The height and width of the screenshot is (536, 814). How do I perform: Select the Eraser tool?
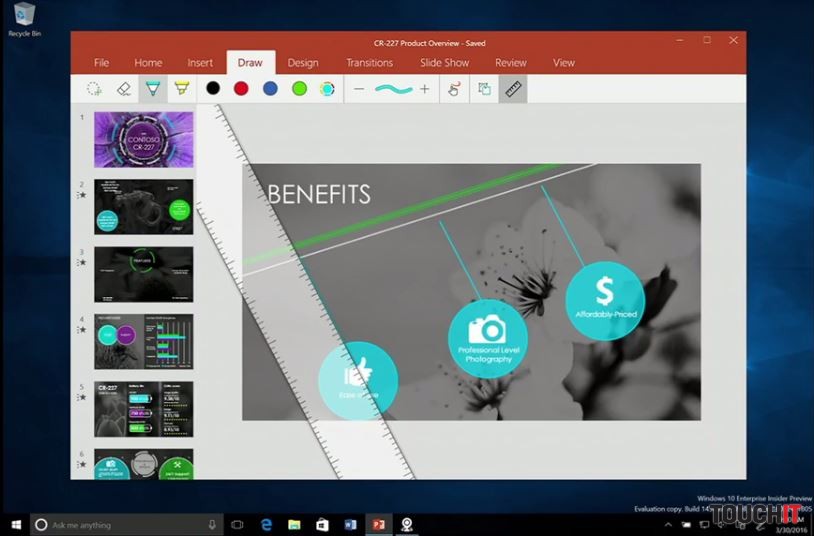pyautogui.click(x=123, y=89)
